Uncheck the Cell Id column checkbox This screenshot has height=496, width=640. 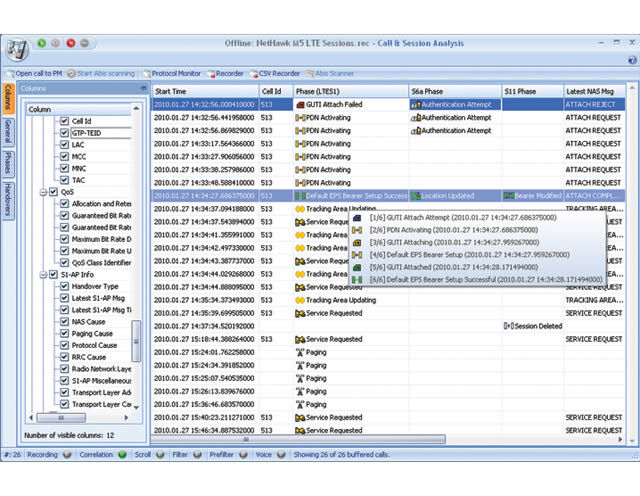coord(64,121)
